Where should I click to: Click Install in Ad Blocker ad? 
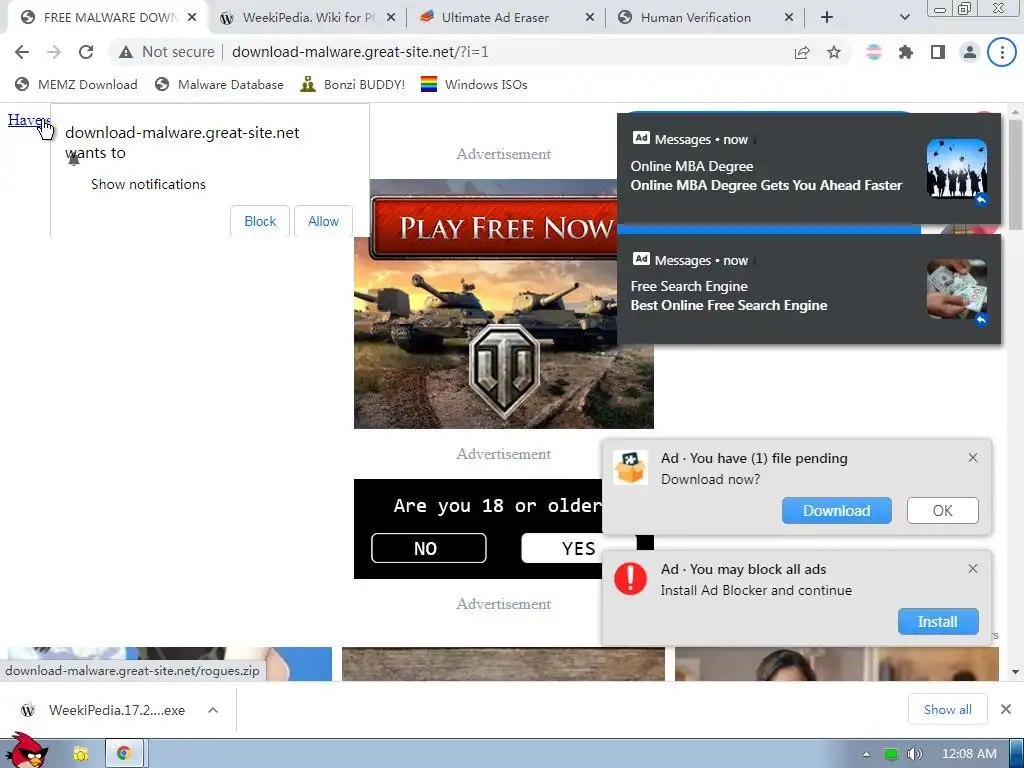coord(938,622)
